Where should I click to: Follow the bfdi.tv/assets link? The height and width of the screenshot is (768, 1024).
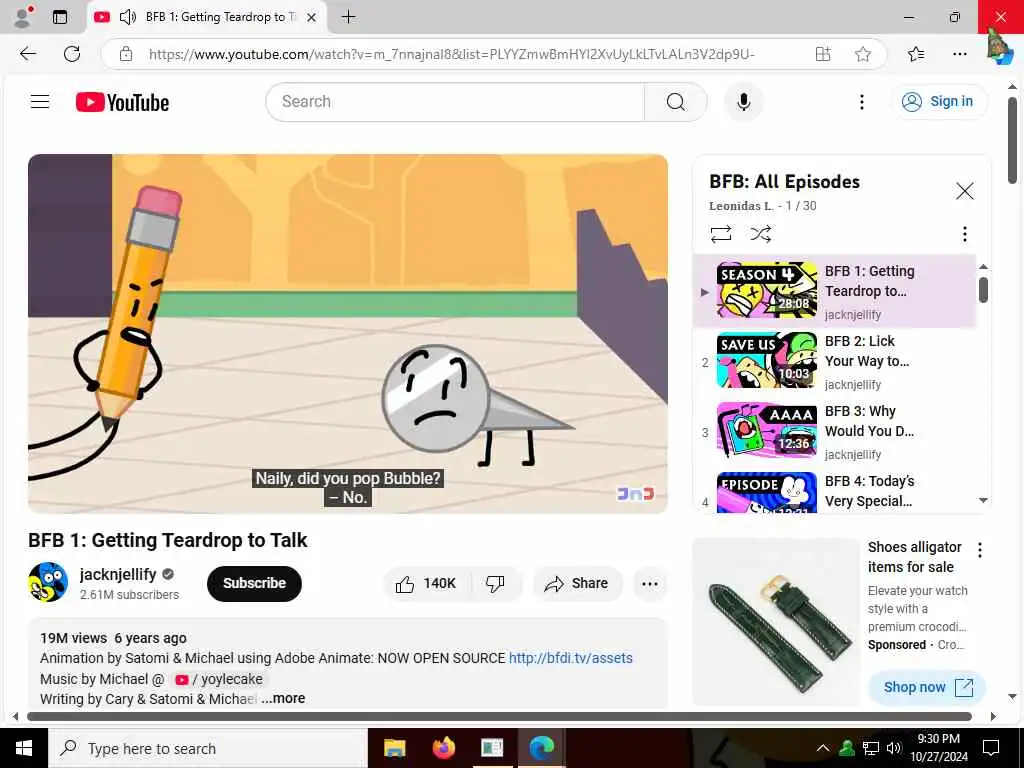[x=570, y=658]
